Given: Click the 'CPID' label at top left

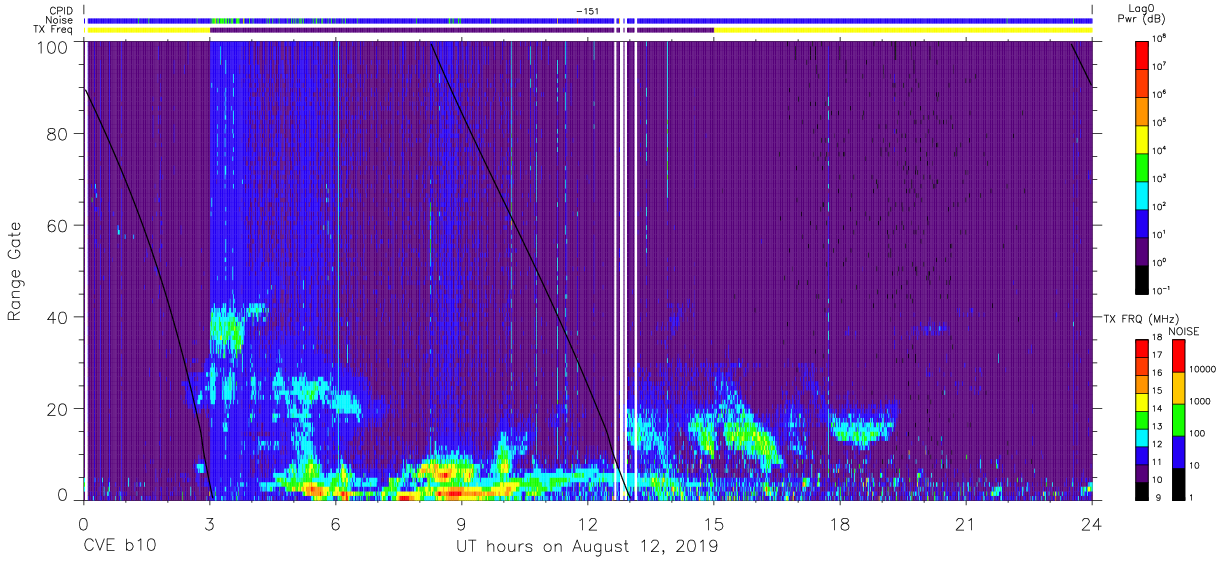Looking at the screenshot, I should (x=62, y=10).
